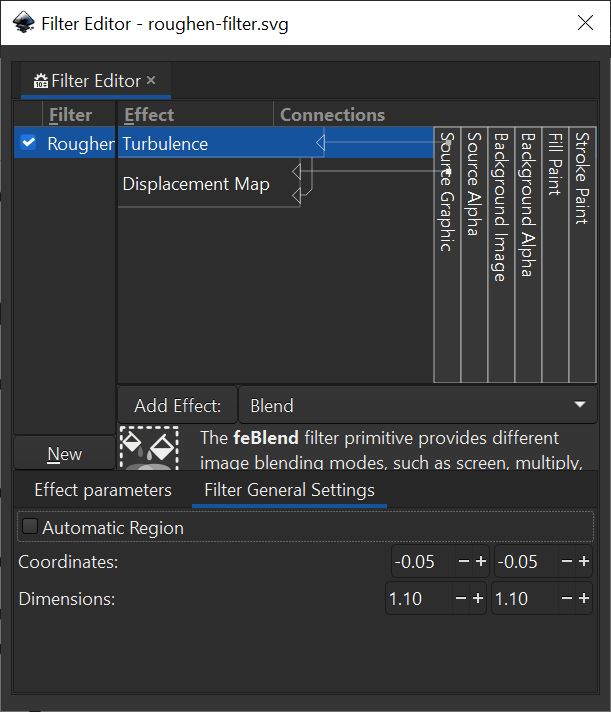Increase the Dimensions width with plus
Image resolution: width=611 pixels, height=712 pixels.
tap(478, 599)
